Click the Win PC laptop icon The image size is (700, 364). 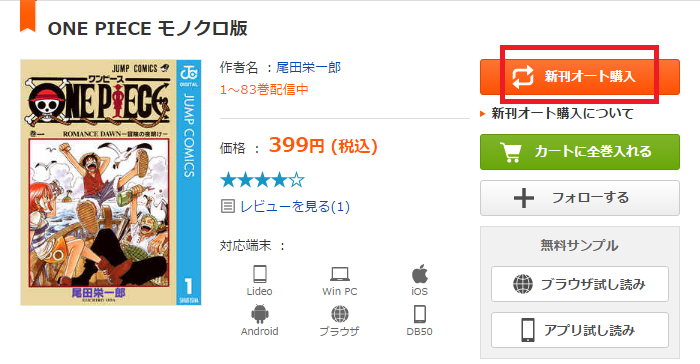[340, 274]
